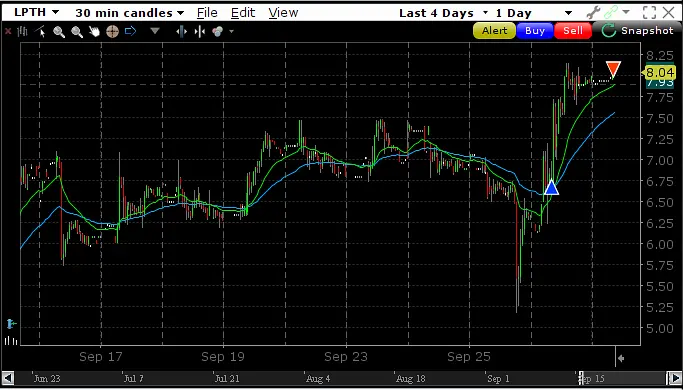This screenshot has height=390, width=683.
Task: Click the fullscreen brackets icon
Action: (649, 13)
